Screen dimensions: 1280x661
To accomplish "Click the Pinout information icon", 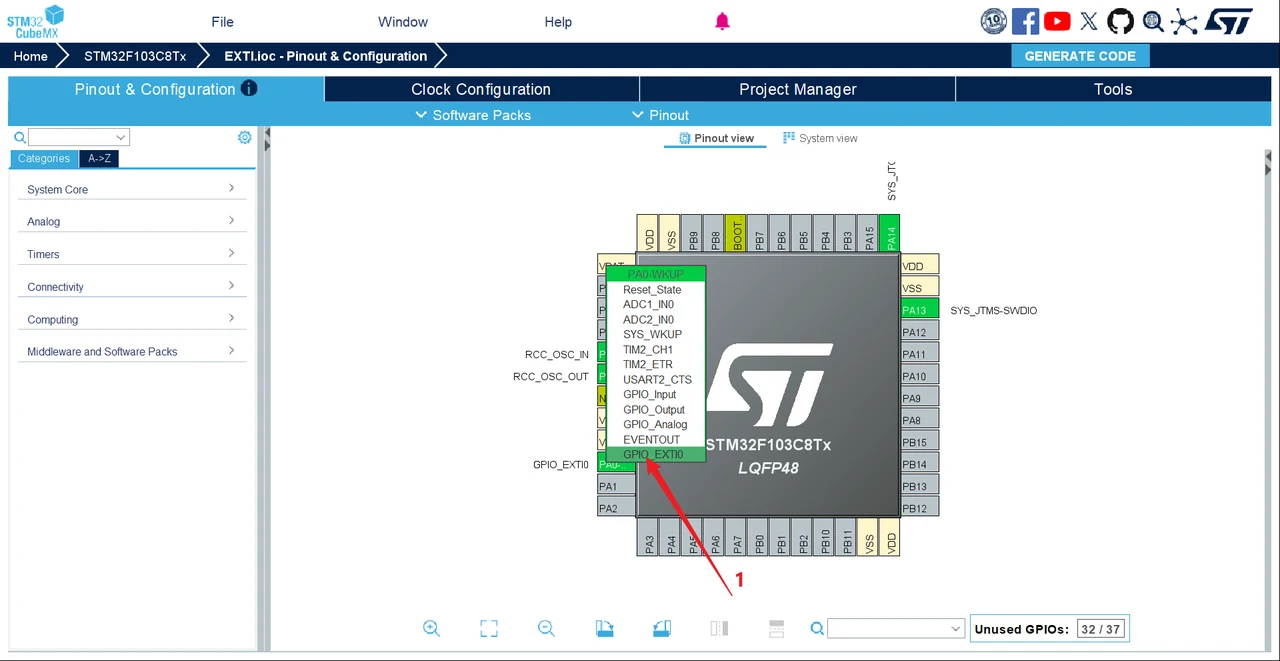I will coord(249,88).
